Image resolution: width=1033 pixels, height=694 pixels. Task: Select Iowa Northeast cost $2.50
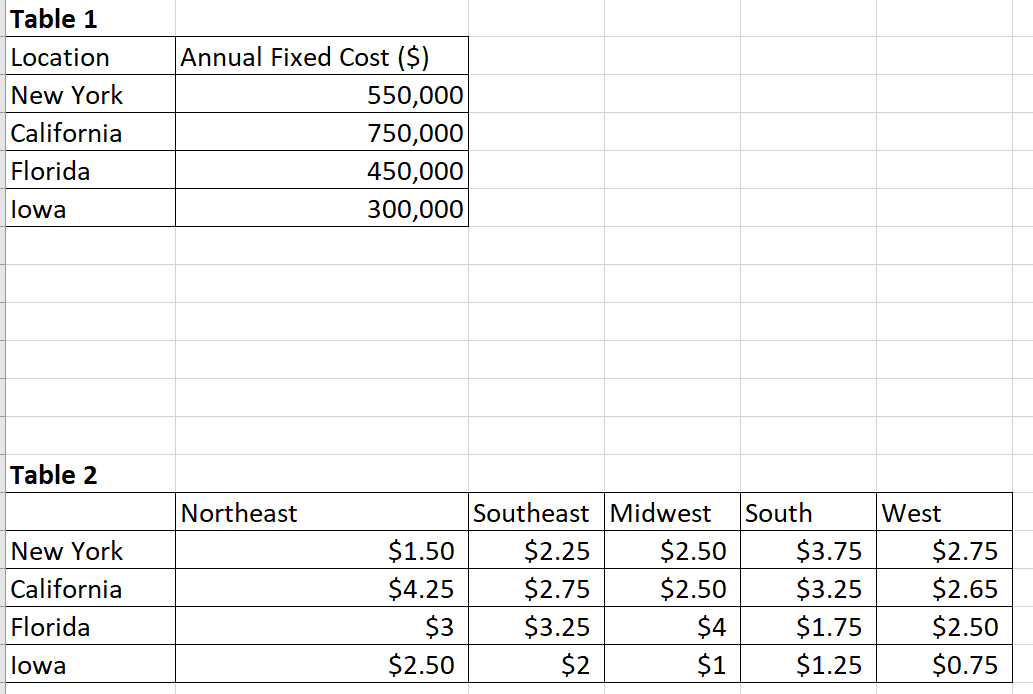pyautogui.click(x=321, y=664)
